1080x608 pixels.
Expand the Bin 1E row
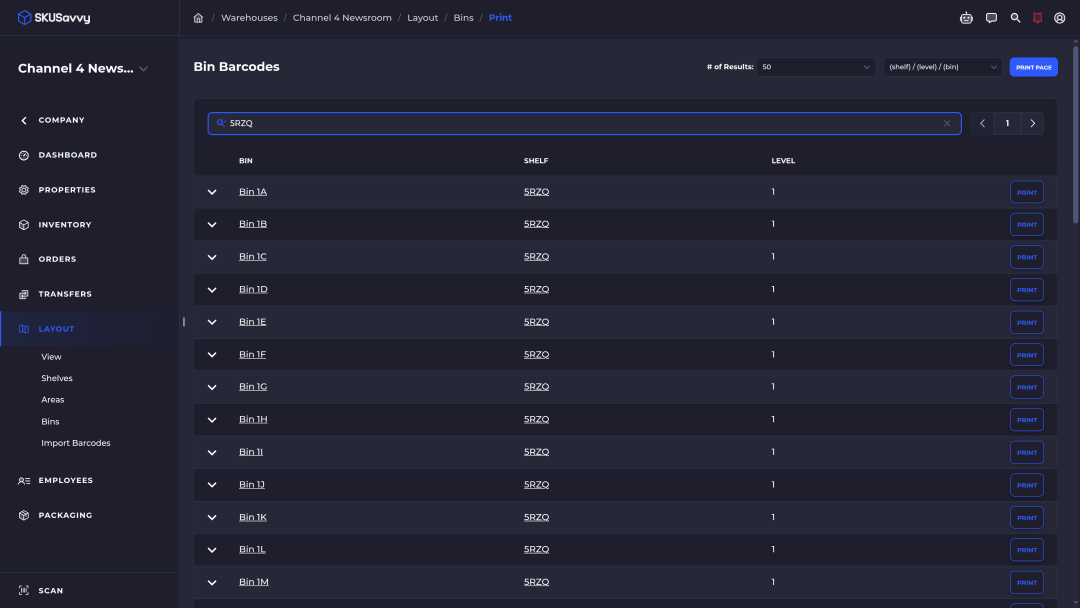(x=212, y=322)
